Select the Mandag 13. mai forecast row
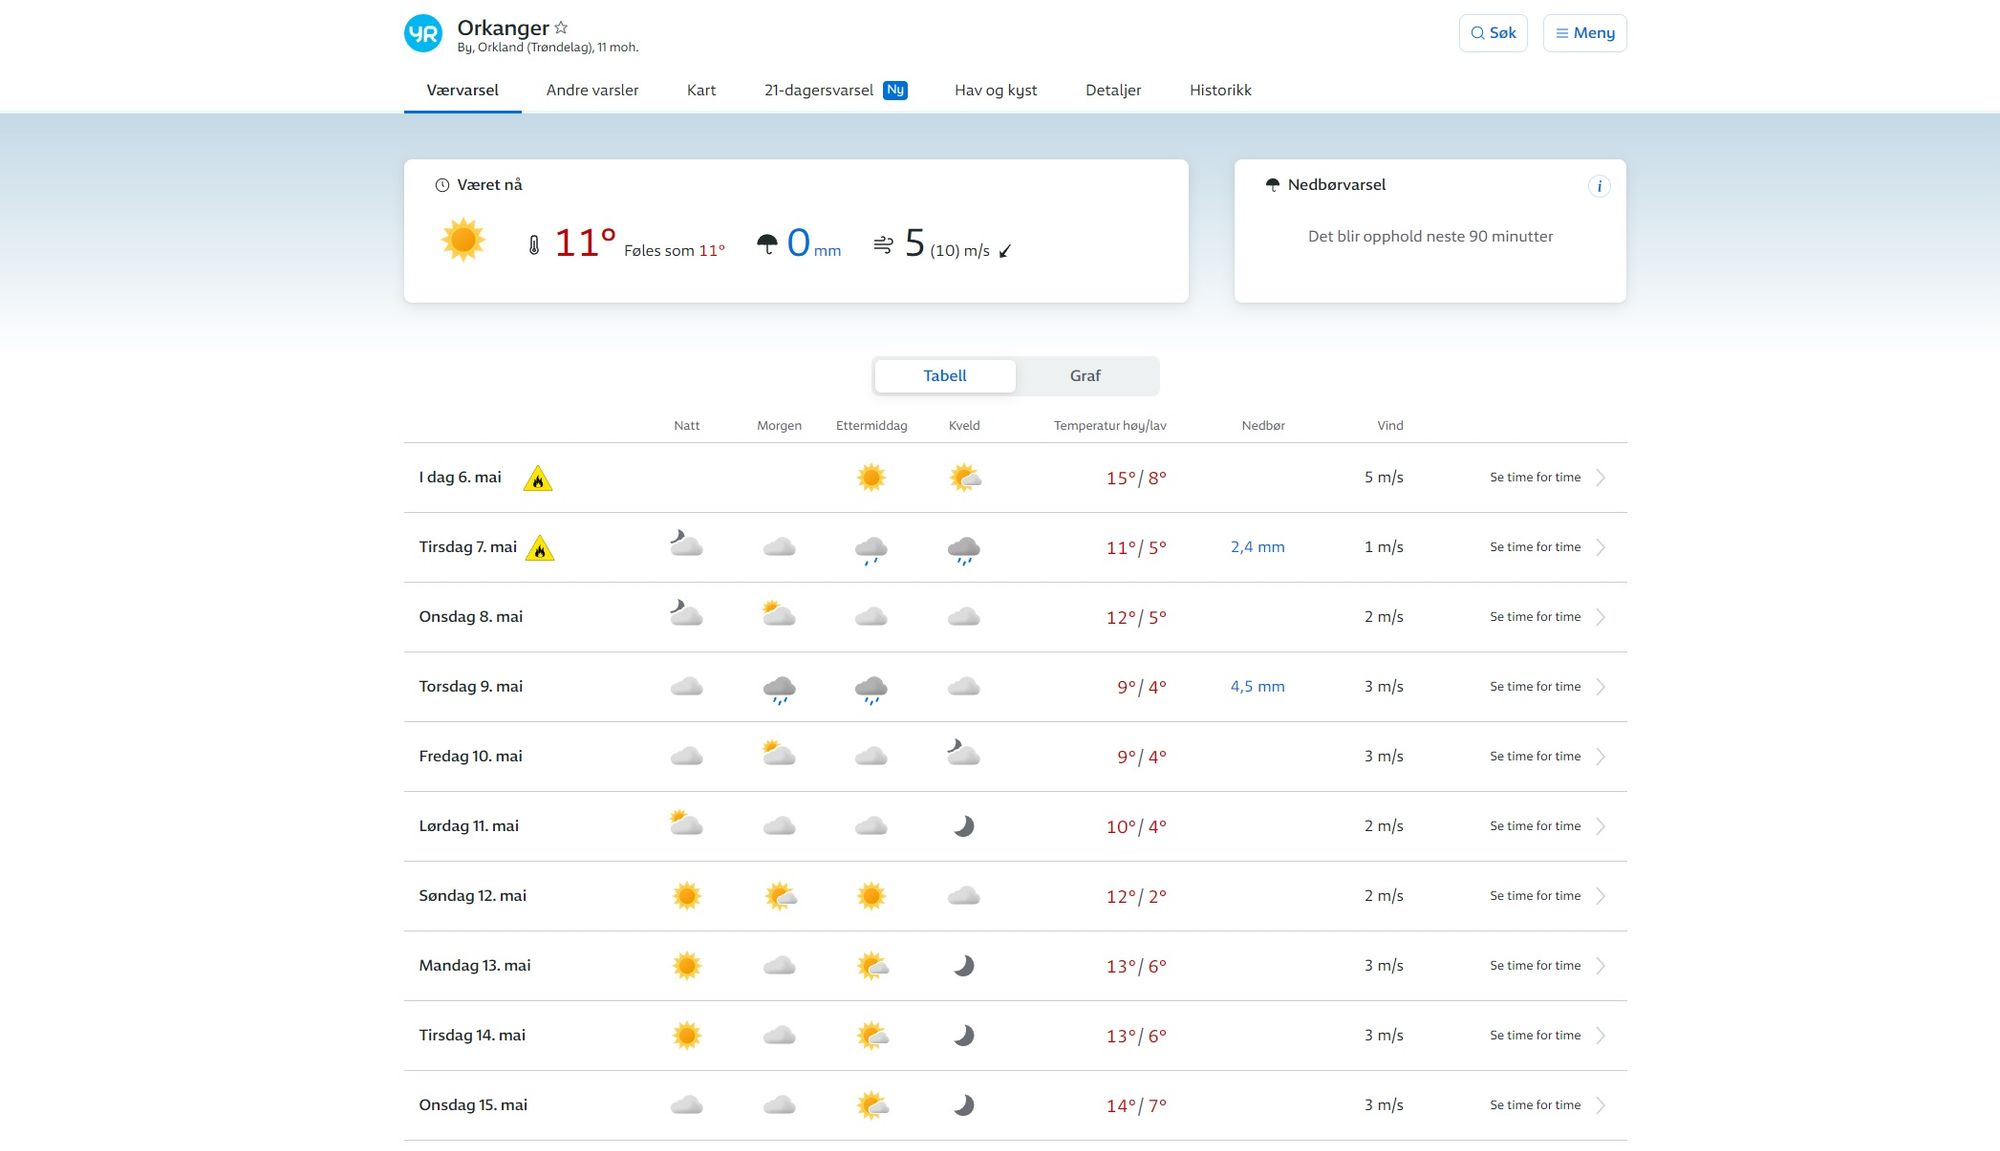Screen dimensions: 2000x1151 click(x=475, y=966)
